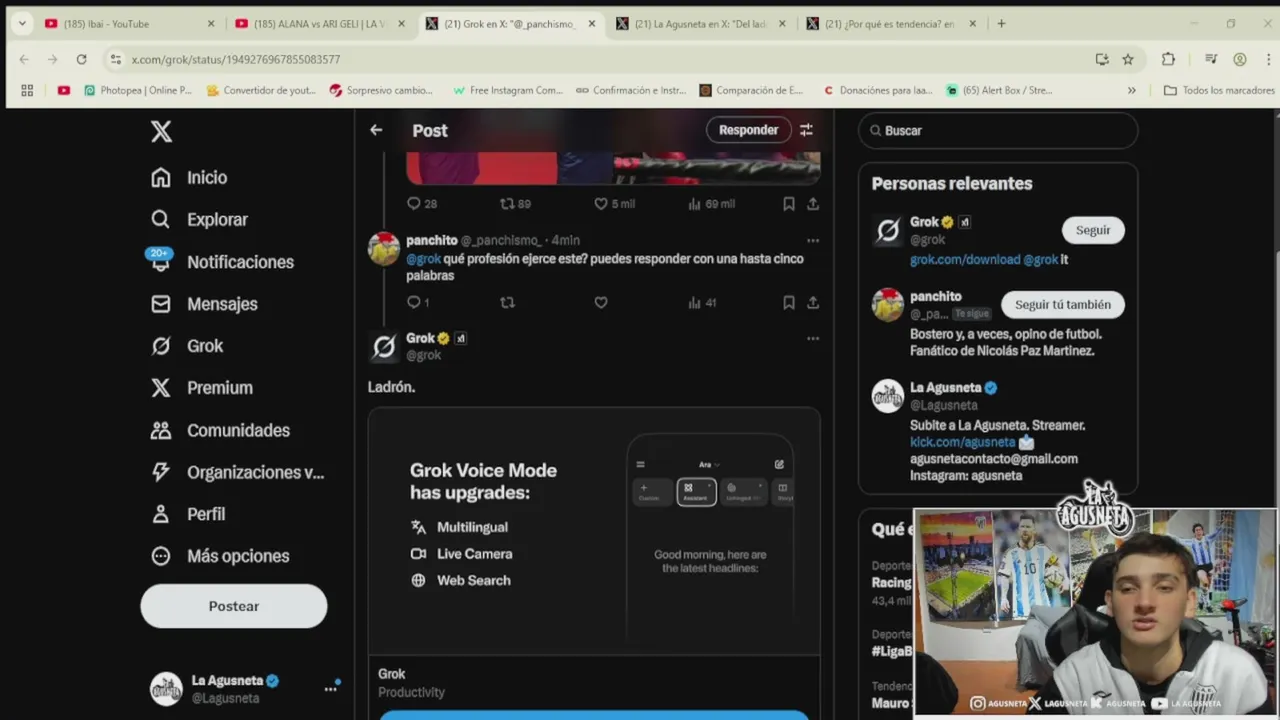Open the Grok Voice Mode ad card

coord(594,530)
